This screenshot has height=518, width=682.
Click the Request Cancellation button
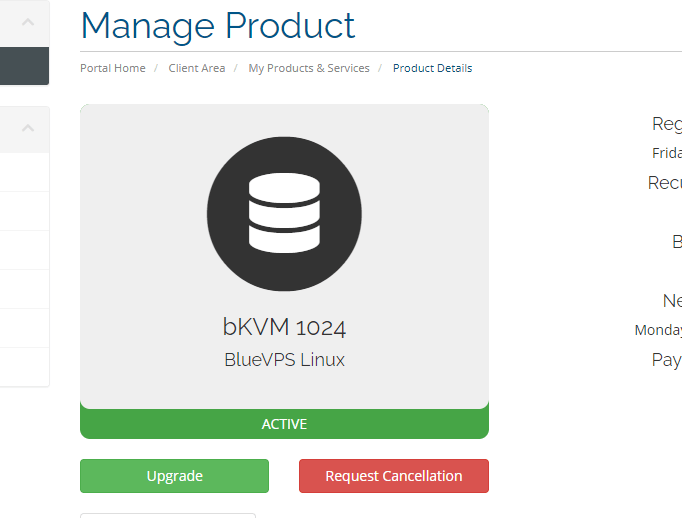[x=394, y=476]
